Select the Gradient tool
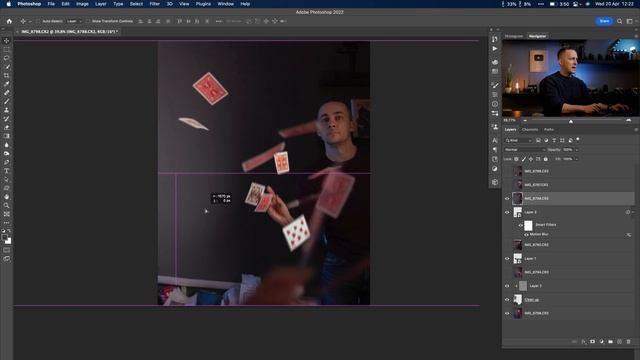Screen dimensions: 640x360 tap(7, 136)
